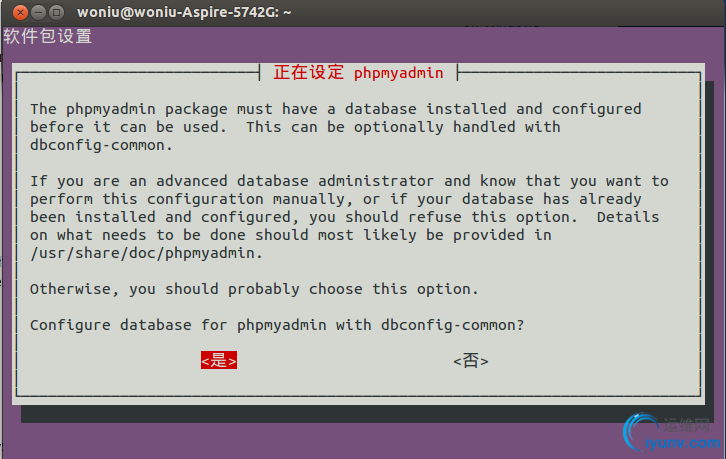The image size is (726, 459).
Task: Click the 正在设定 phpmyadmin dialog title
Action: click(358, 72)
